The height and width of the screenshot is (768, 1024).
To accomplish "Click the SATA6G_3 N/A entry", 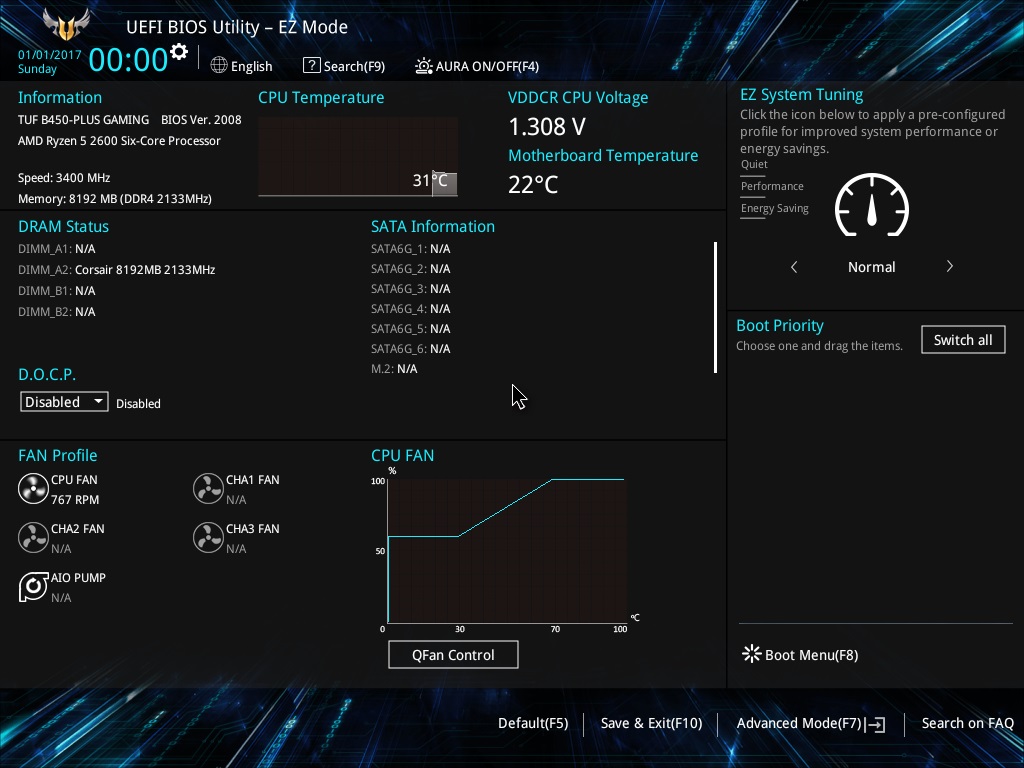I will pyautogui.click(x=411, y=289).
